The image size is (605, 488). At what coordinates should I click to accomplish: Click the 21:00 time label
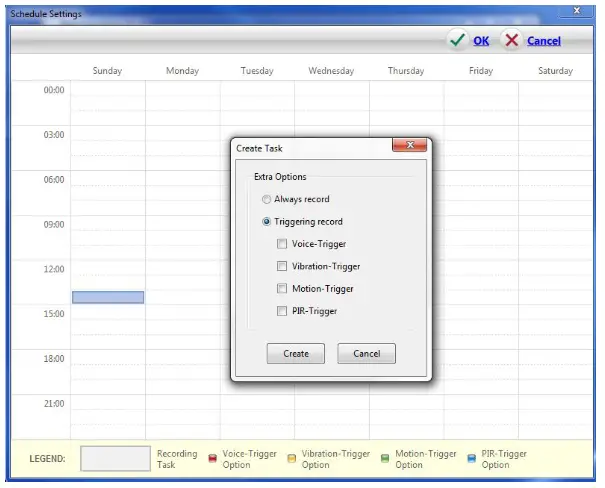click(x=54, y=404)
